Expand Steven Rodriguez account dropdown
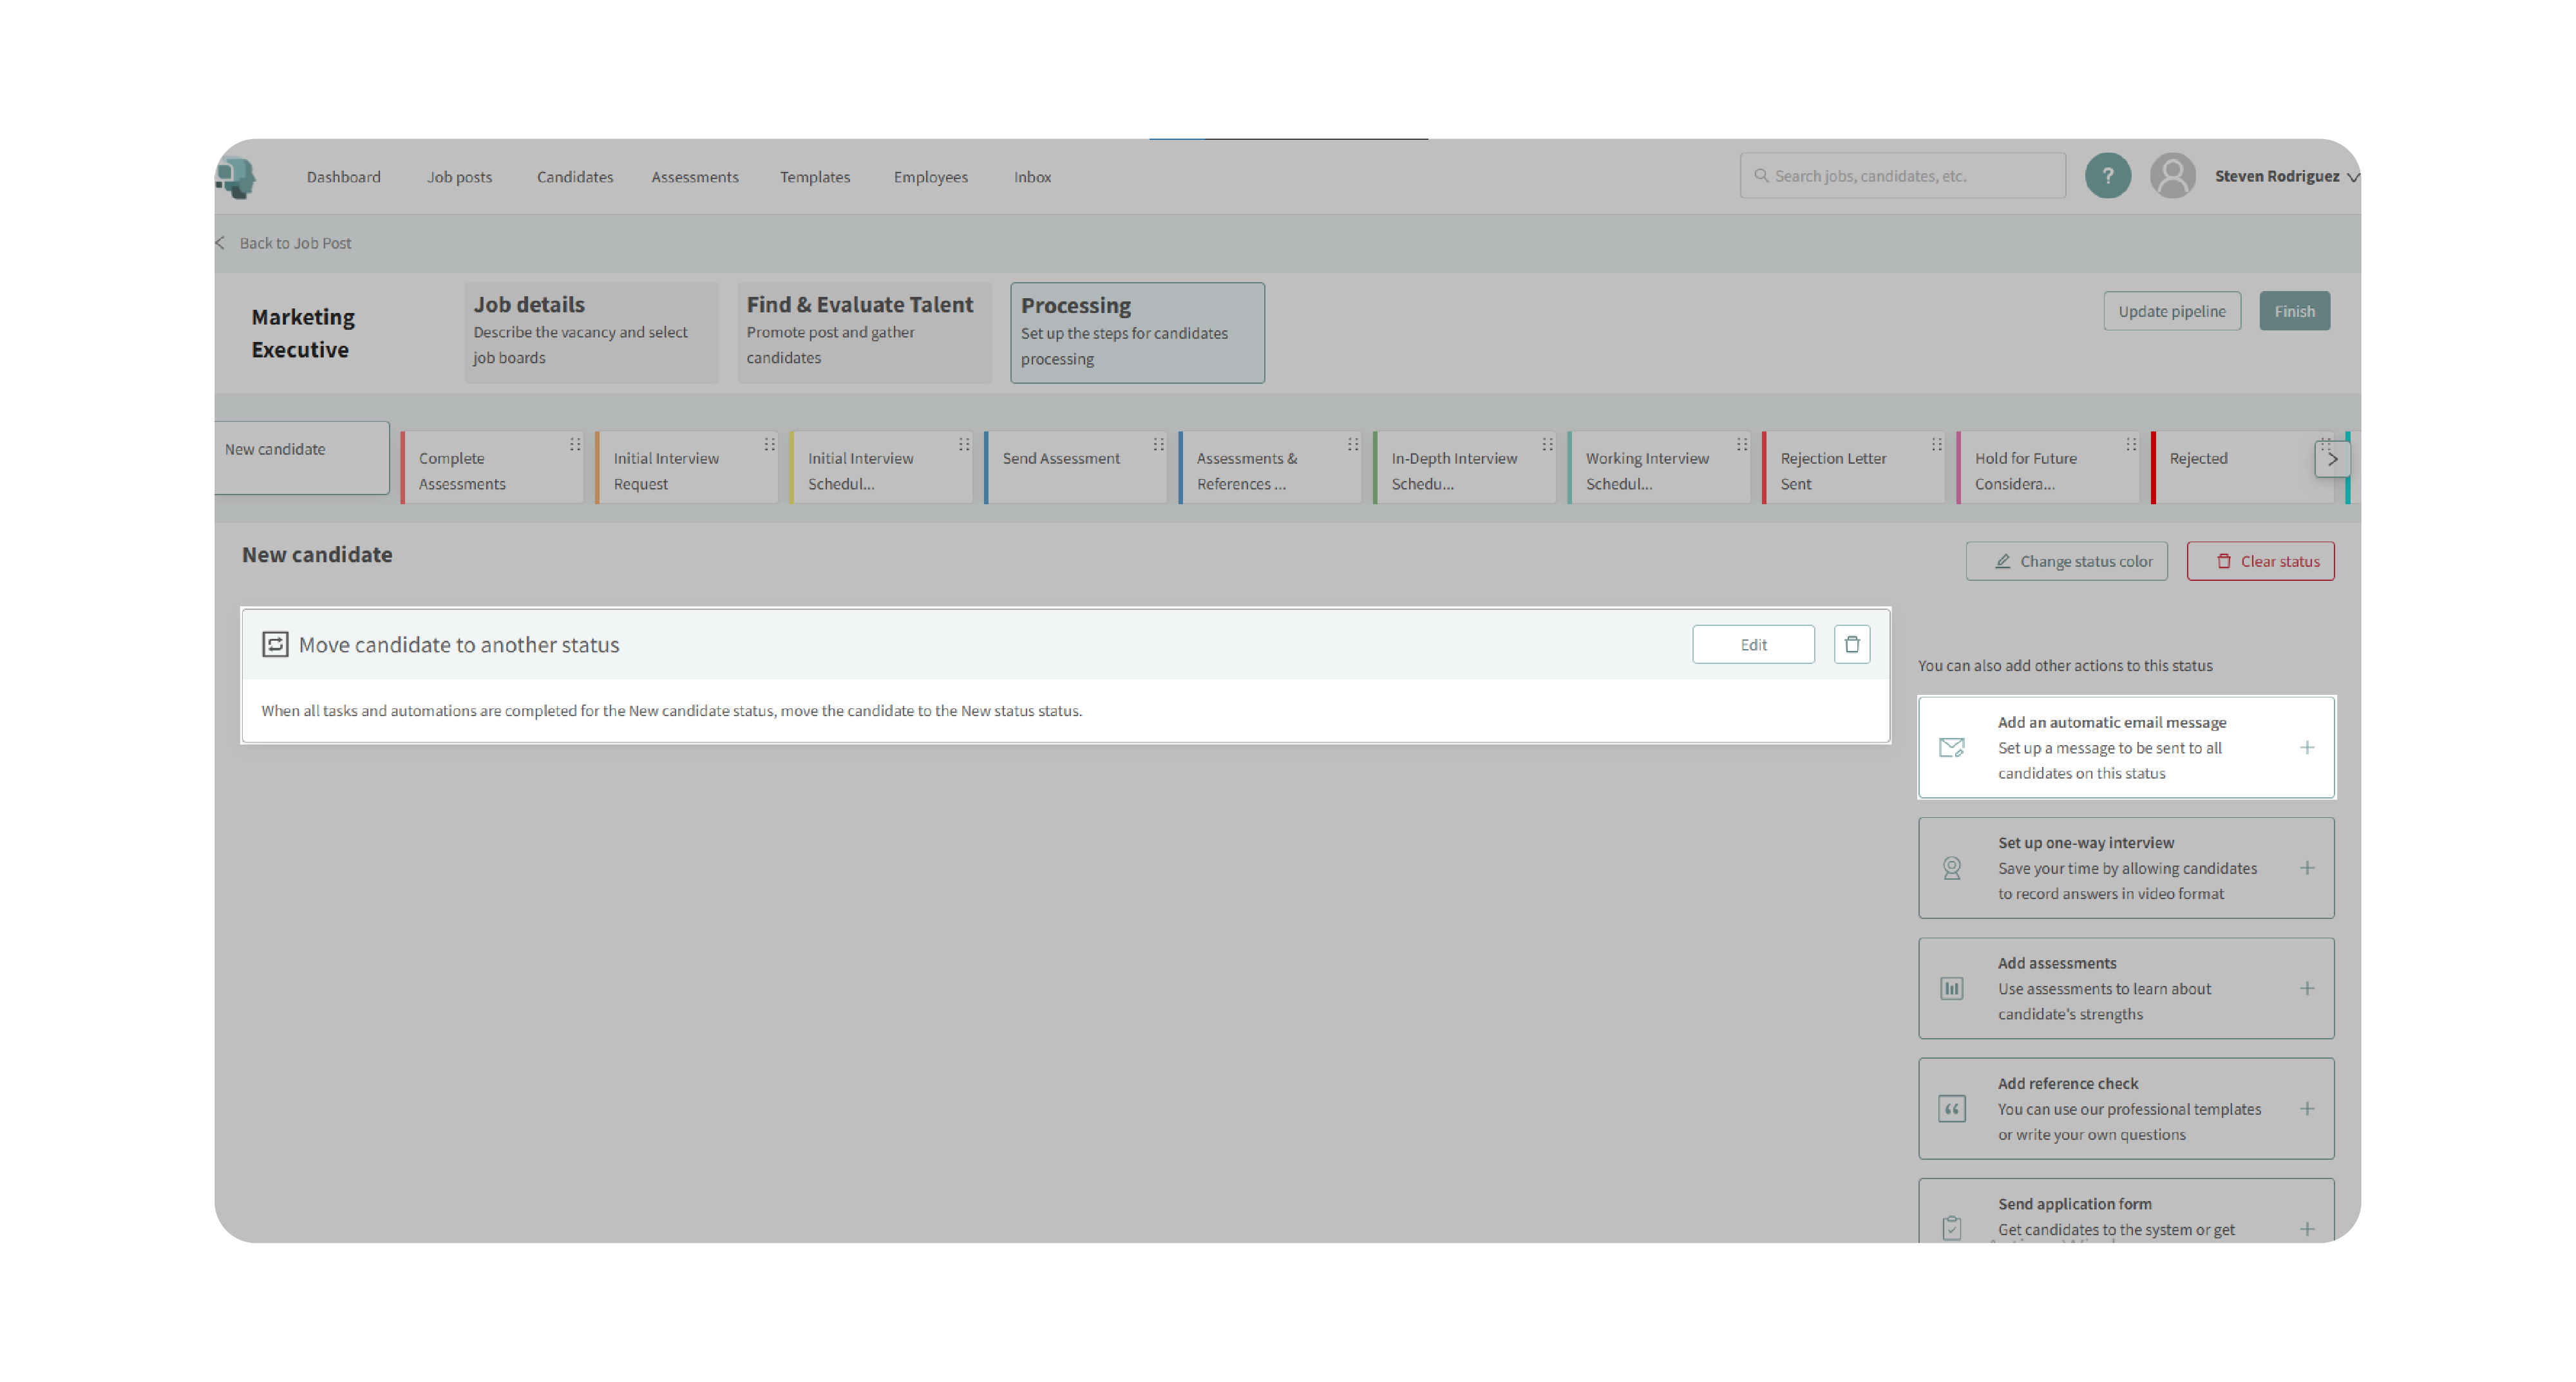The width and height of the screenshot is (2576, 1382). (x=2352, y=177)
